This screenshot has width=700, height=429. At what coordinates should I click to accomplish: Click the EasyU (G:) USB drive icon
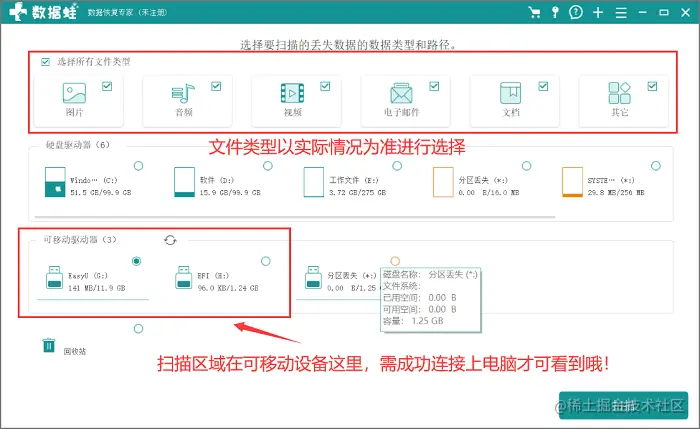click(54, 277)
